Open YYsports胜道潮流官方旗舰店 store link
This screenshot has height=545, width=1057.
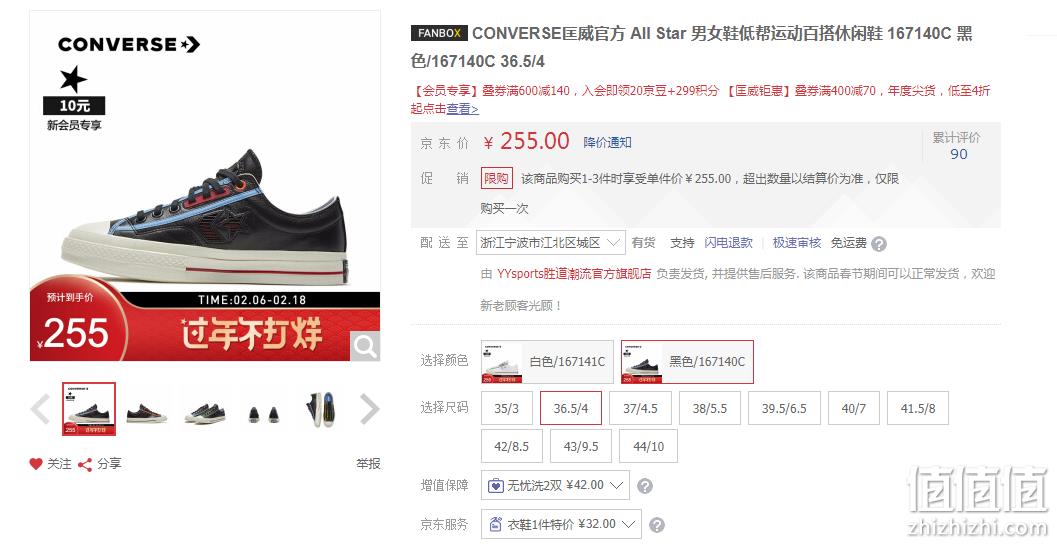point(574,274)
